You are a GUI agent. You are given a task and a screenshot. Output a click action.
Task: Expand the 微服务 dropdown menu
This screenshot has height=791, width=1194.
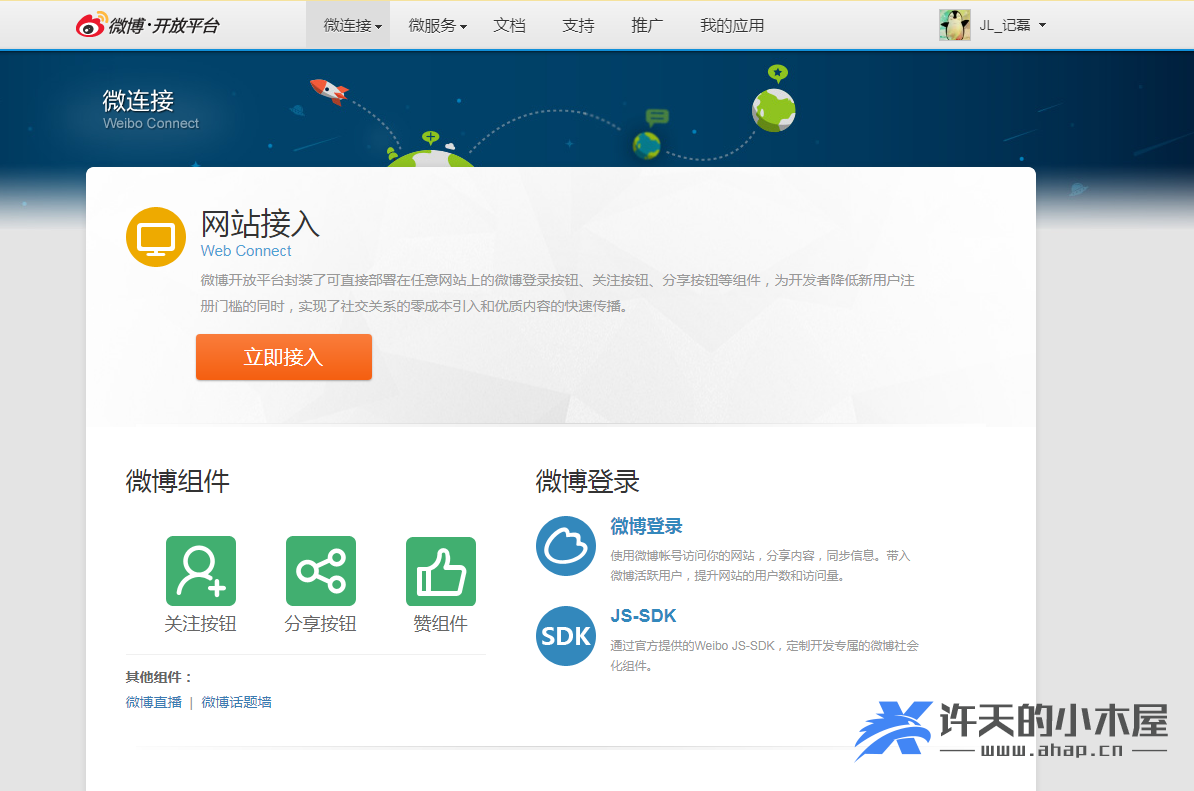click(437, 25)
